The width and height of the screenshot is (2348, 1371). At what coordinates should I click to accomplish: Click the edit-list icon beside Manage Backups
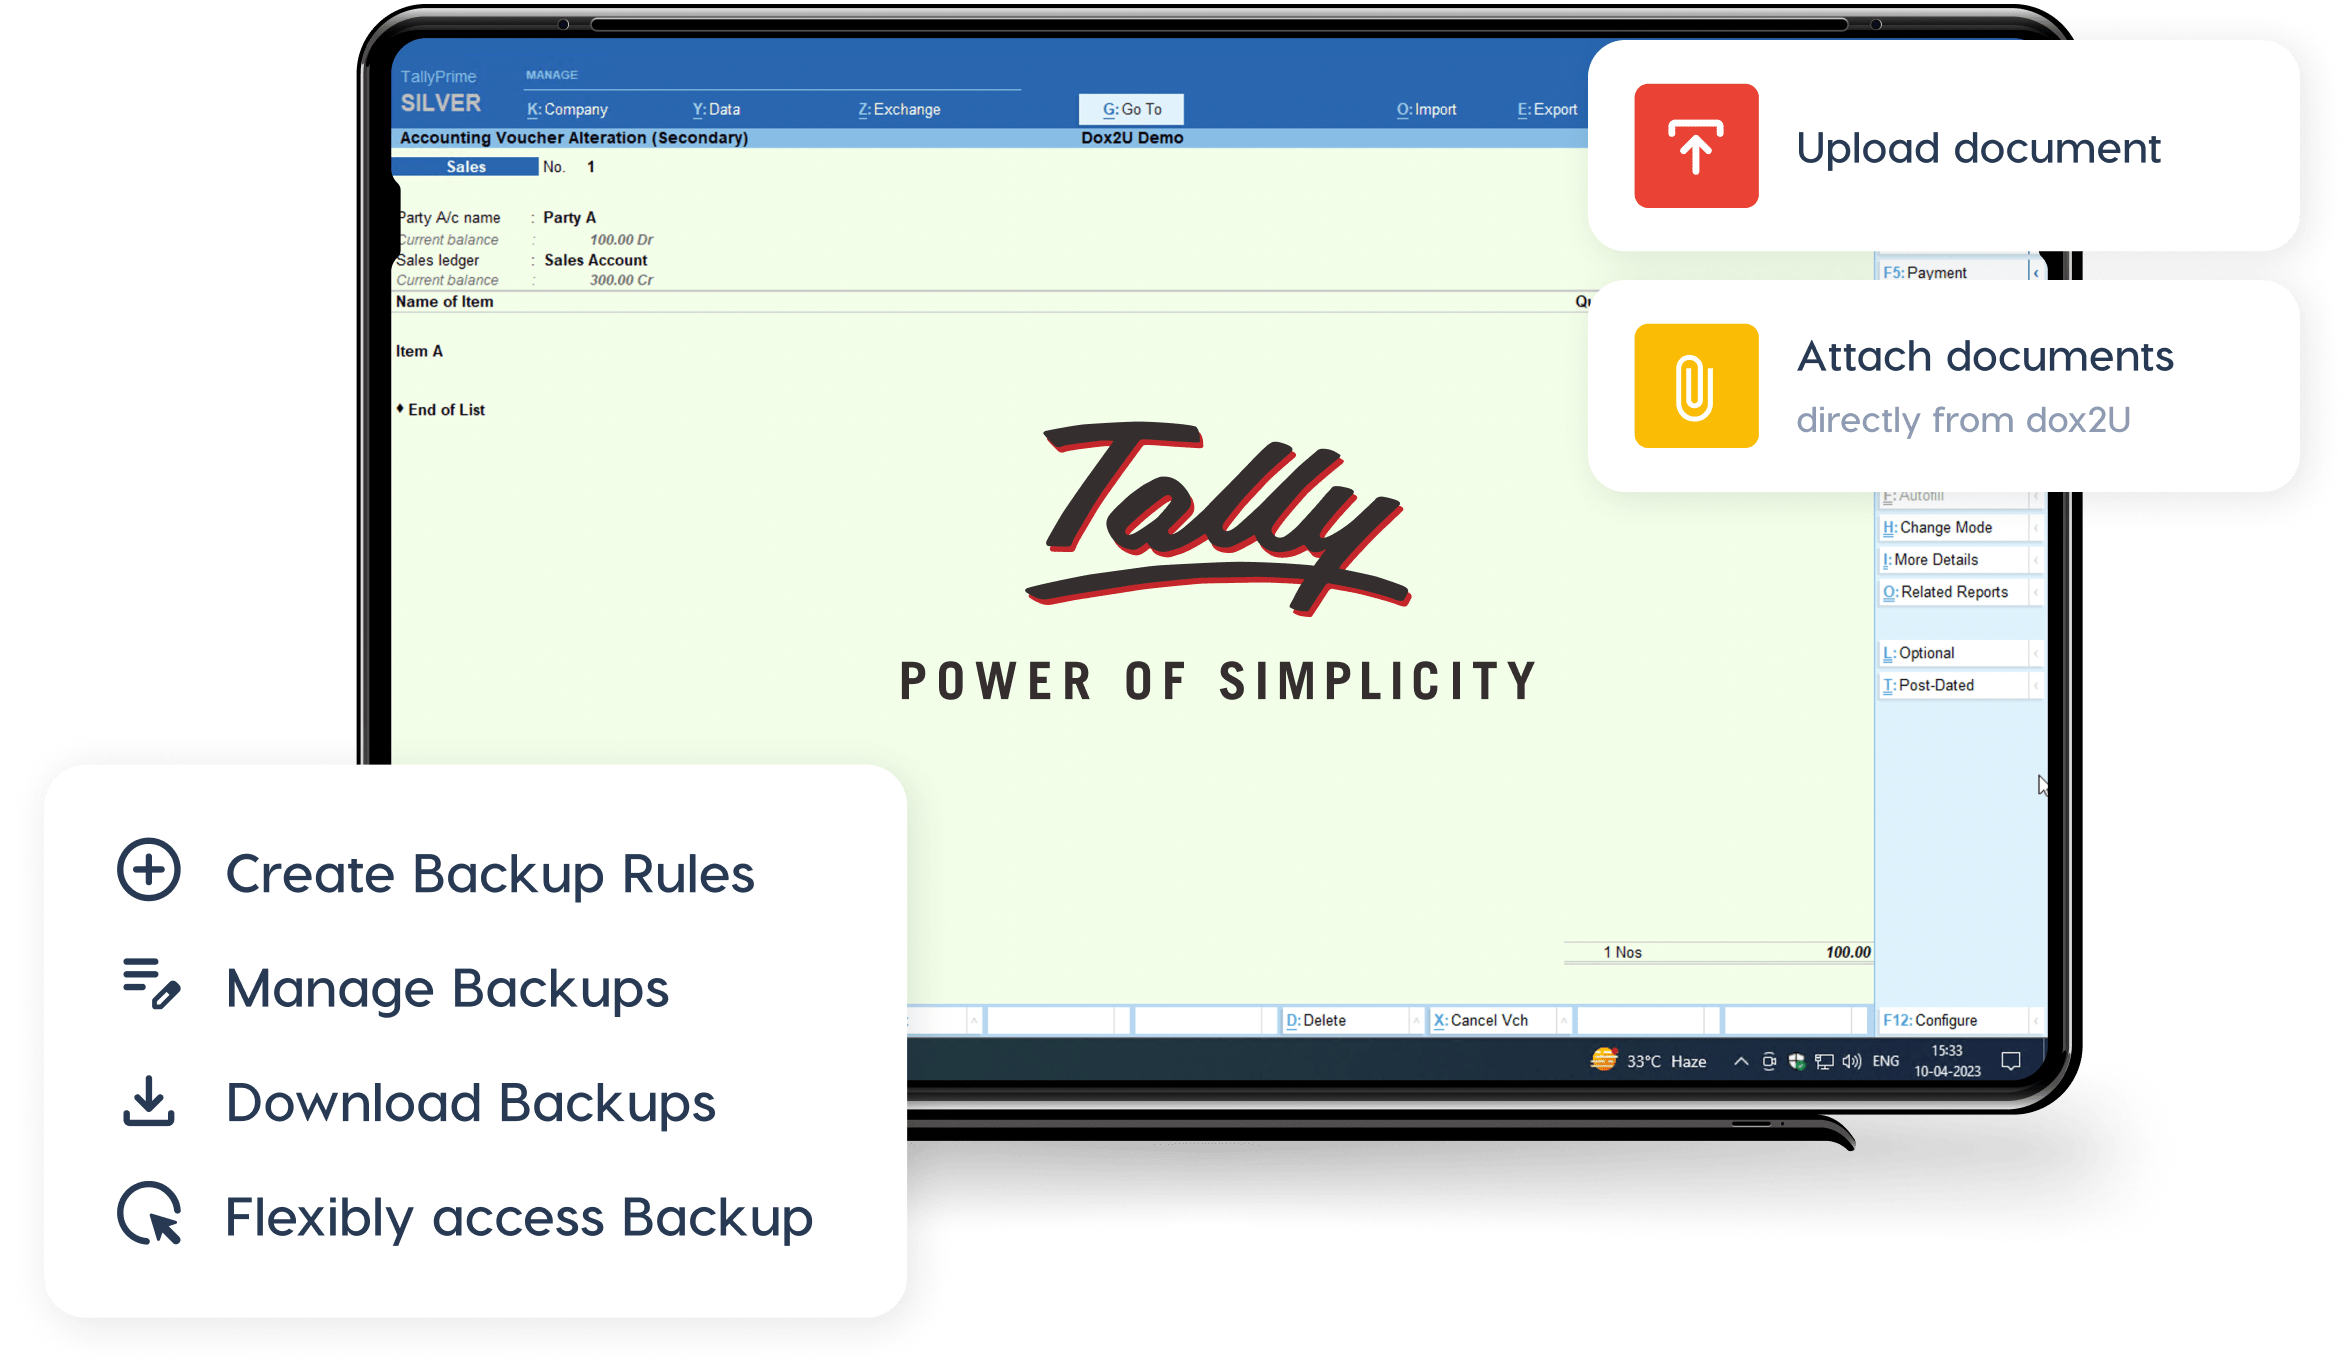pyautogui.click(x=151, y=984)
